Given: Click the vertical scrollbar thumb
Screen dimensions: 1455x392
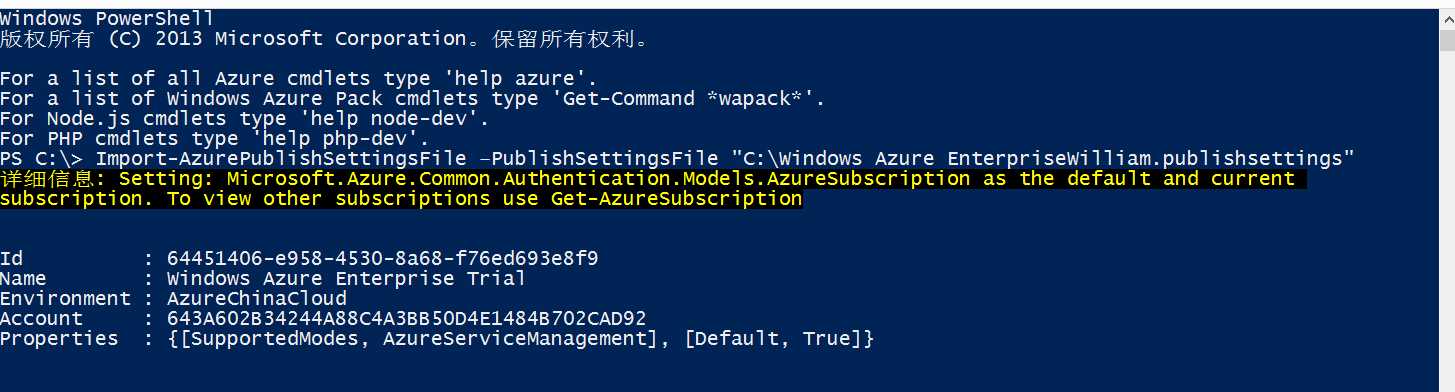Looking at the screenshot, I should coord(1447,40).
